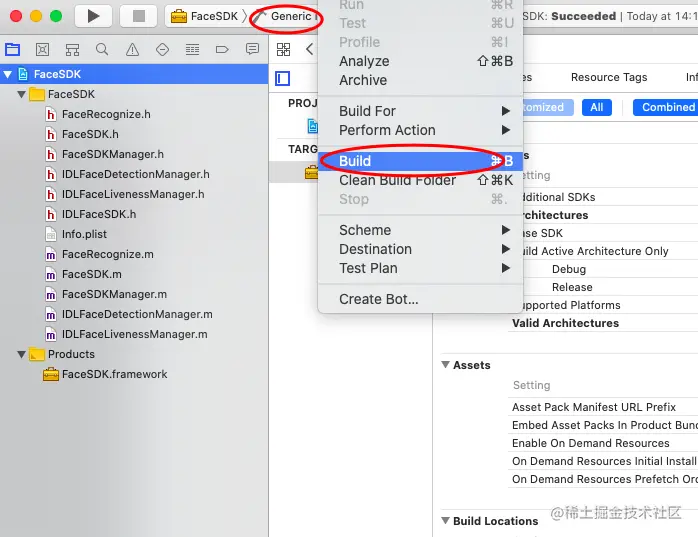Open the Perform Action submenu
The image size is (698, 537).
(420, 130)
